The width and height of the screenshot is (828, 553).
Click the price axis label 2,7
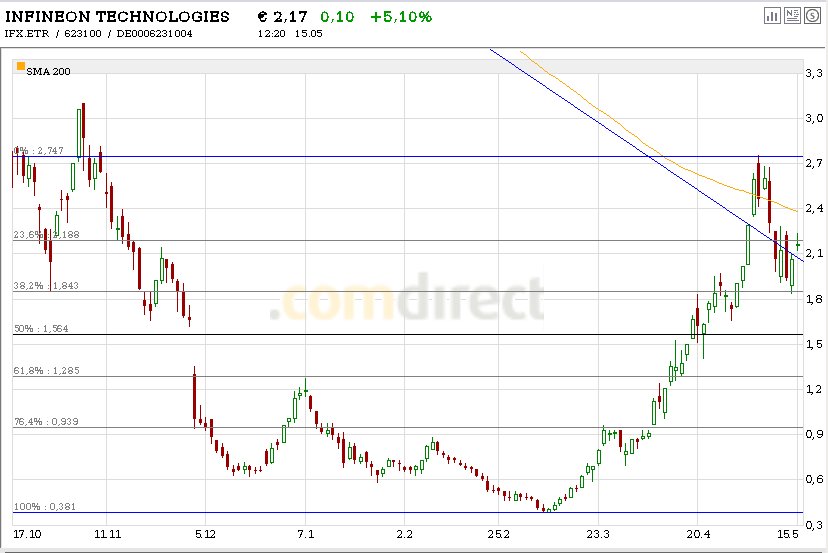pos(814,163)
